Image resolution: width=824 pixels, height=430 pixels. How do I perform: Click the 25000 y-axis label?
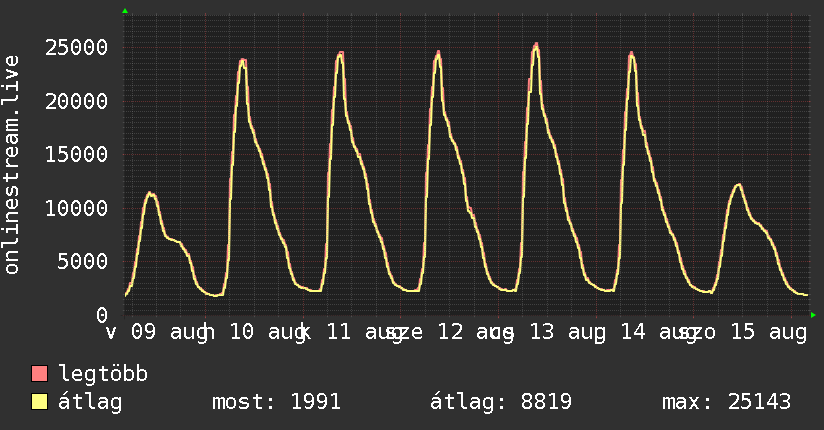[x=76, y=48]
